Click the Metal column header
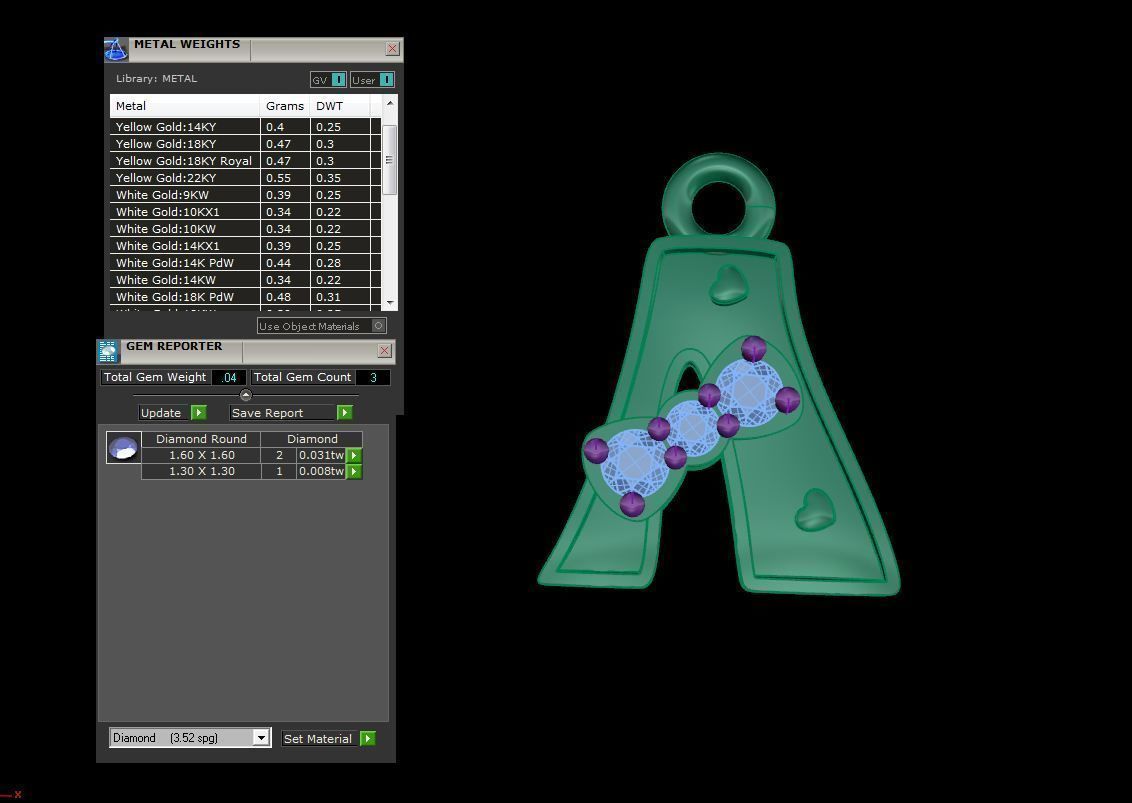This screenshot has width=1132, height=803. 185,105
